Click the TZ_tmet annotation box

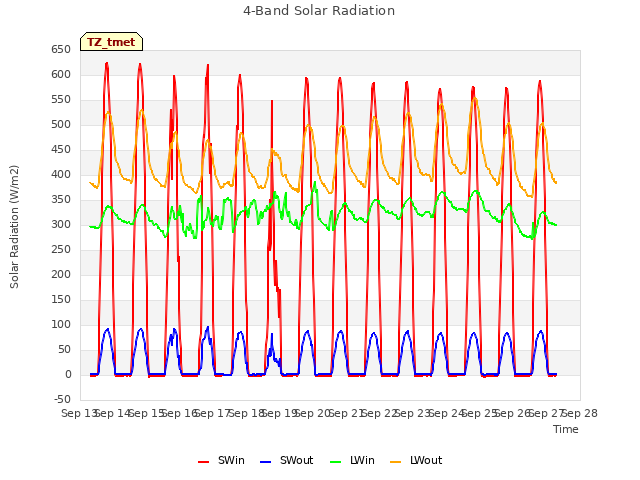[x=111, y=42]
